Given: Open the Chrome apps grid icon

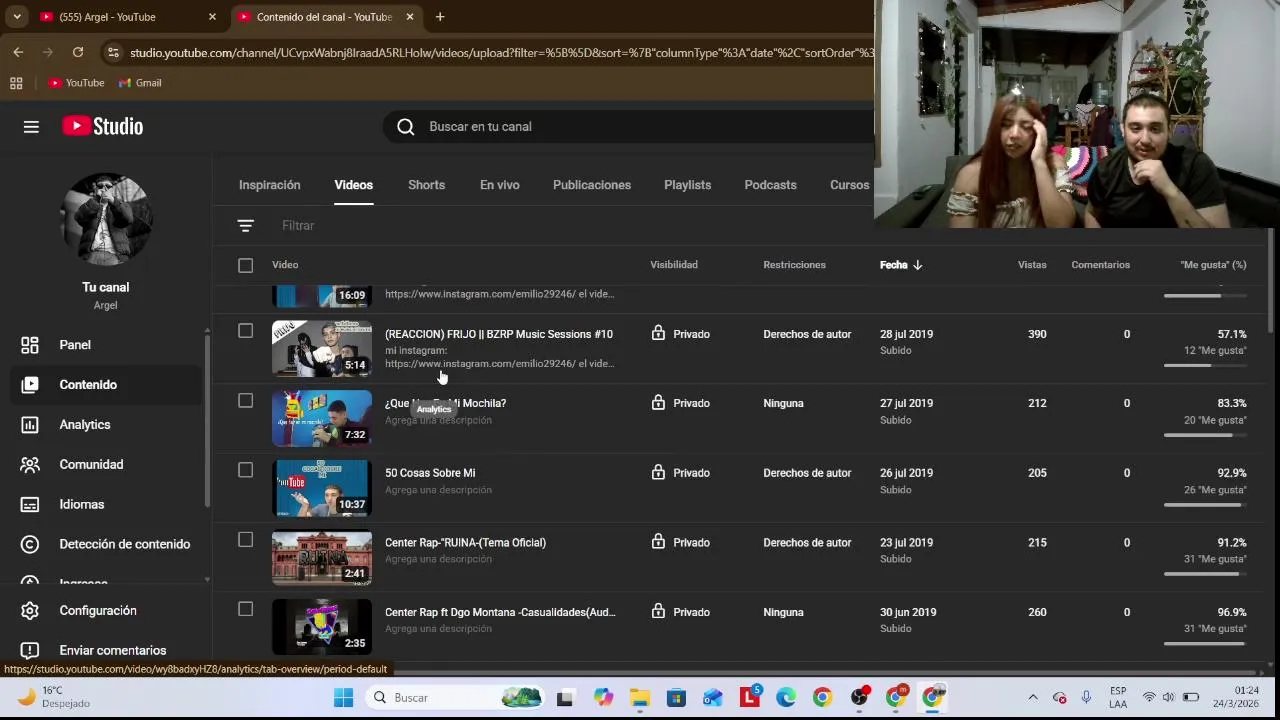Looking at the screenshot, I should [16, 83].
